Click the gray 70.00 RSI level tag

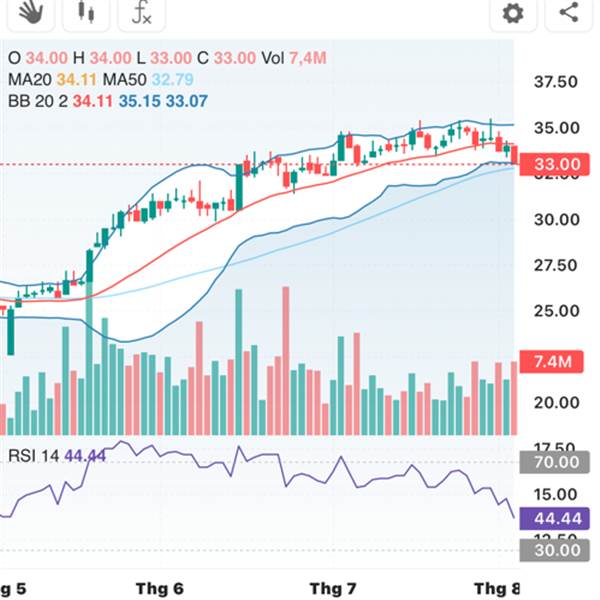(x=554, y=462)
